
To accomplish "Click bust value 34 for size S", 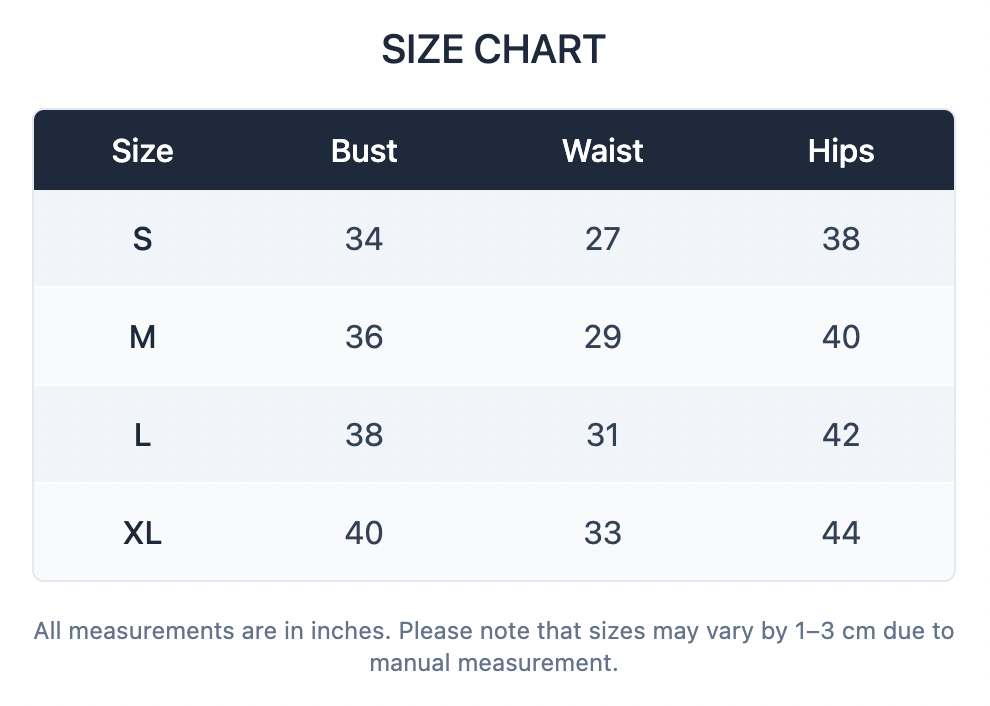I will pyautogui.click(x=364, y=239).
